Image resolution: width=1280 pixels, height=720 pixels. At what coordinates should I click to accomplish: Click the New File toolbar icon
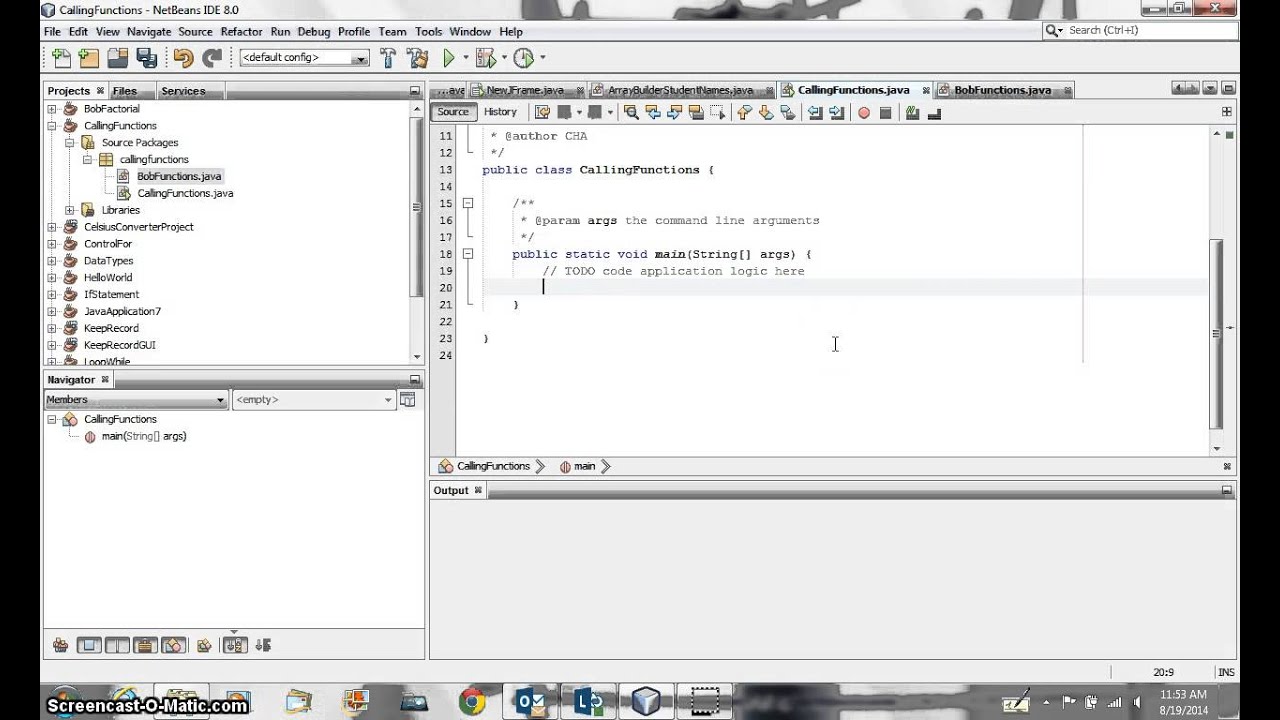click(x=60, y=58)
